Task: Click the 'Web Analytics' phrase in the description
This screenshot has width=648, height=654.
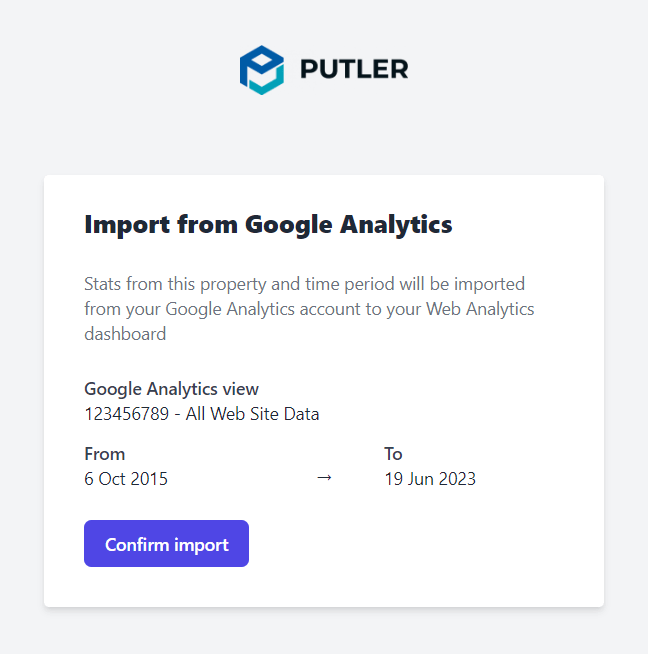Action: 480,309
